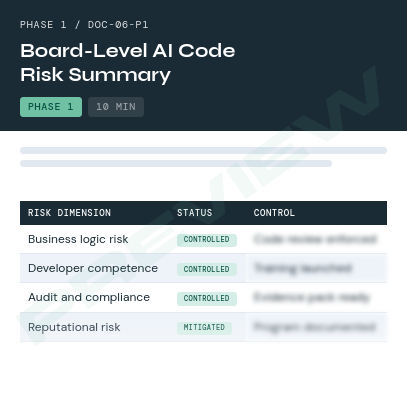
Task: Click CONTROLLED status for Developer competence
Action: 207,269
